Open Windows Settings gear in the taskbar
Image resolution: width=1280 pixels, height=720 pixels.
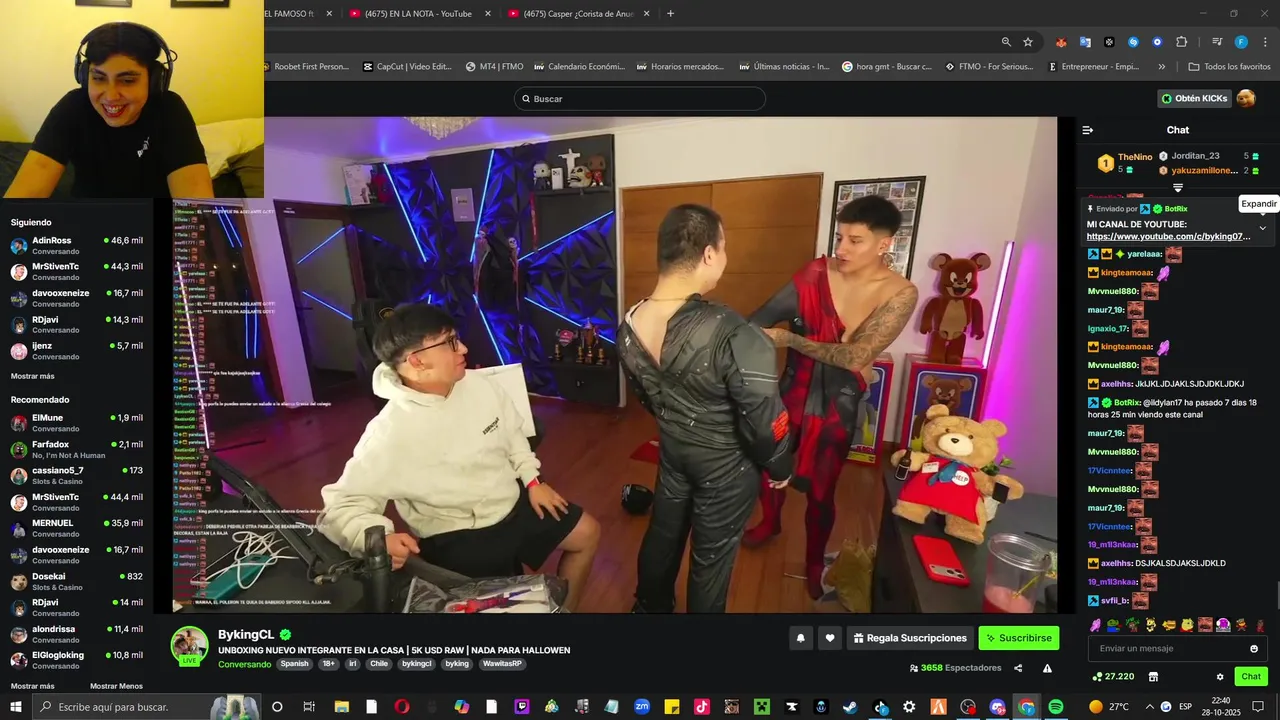[909, 707]
